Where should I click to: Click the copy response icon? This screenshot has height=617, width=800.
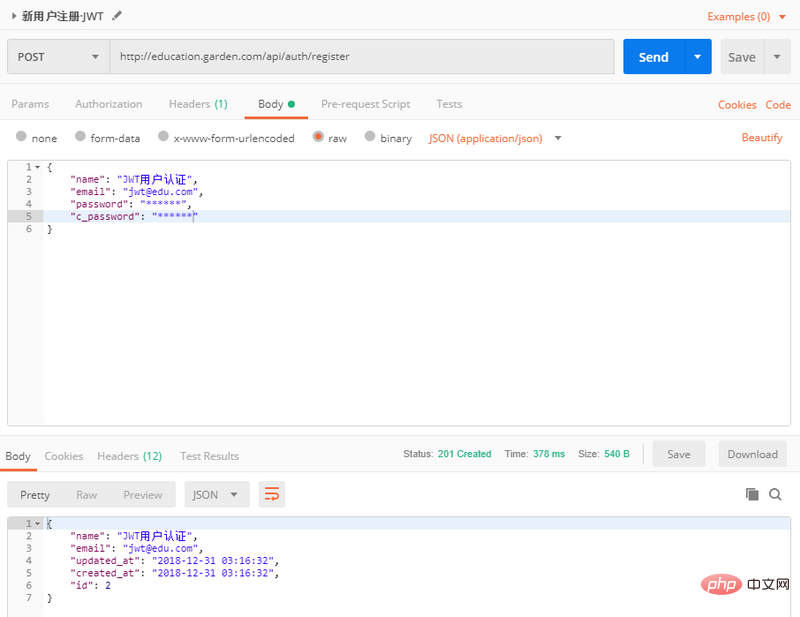click(752, 494)
